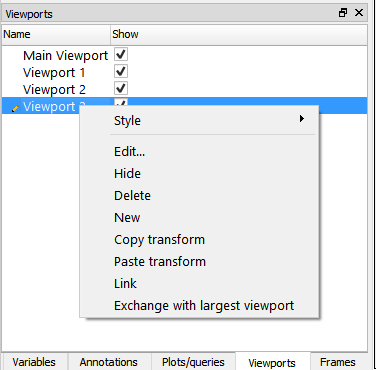Select the Viewport 2 row
The width and height of the screenshot is (376, 370).
point(184,89)
